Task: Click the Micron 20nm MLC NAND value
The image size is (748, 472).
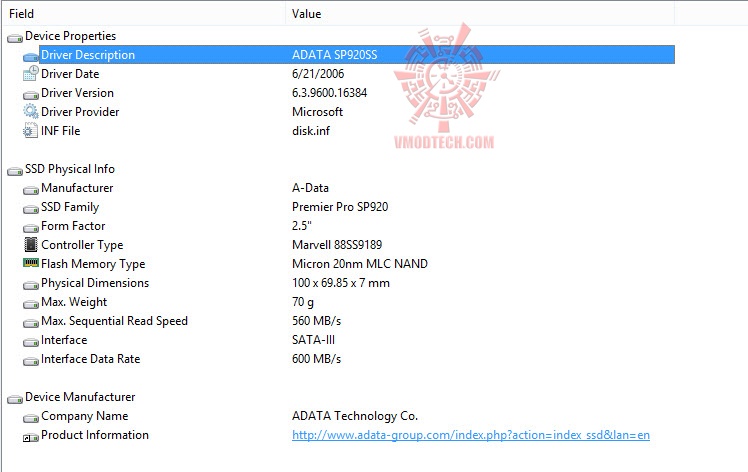Action: pyautogui.click(x=360, y=264)
